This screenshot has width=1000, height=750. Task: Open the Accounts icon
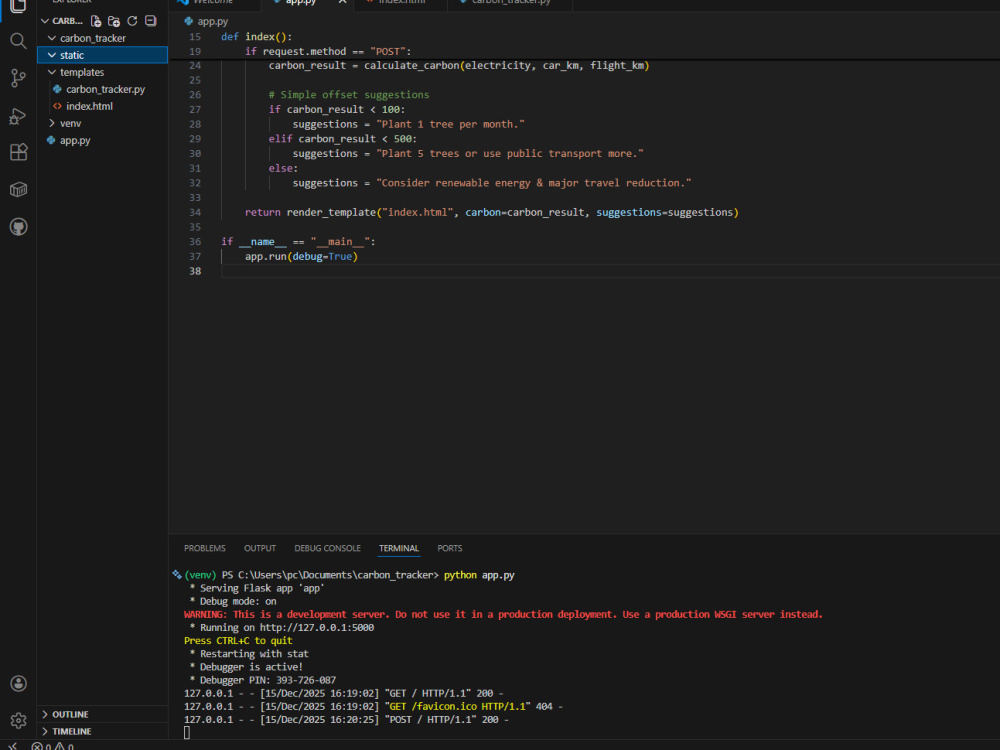click(18, 684)
